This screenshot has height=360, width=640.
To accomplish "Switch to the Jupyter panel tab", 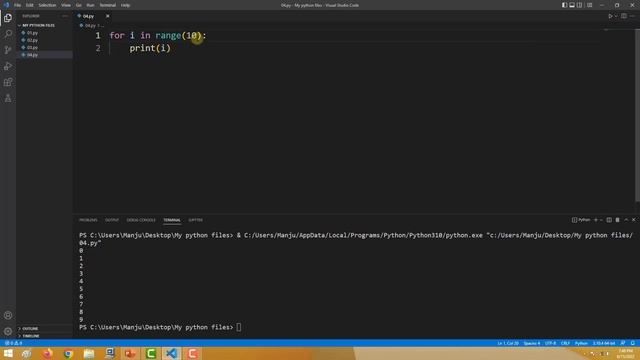I will coord(196,220).
